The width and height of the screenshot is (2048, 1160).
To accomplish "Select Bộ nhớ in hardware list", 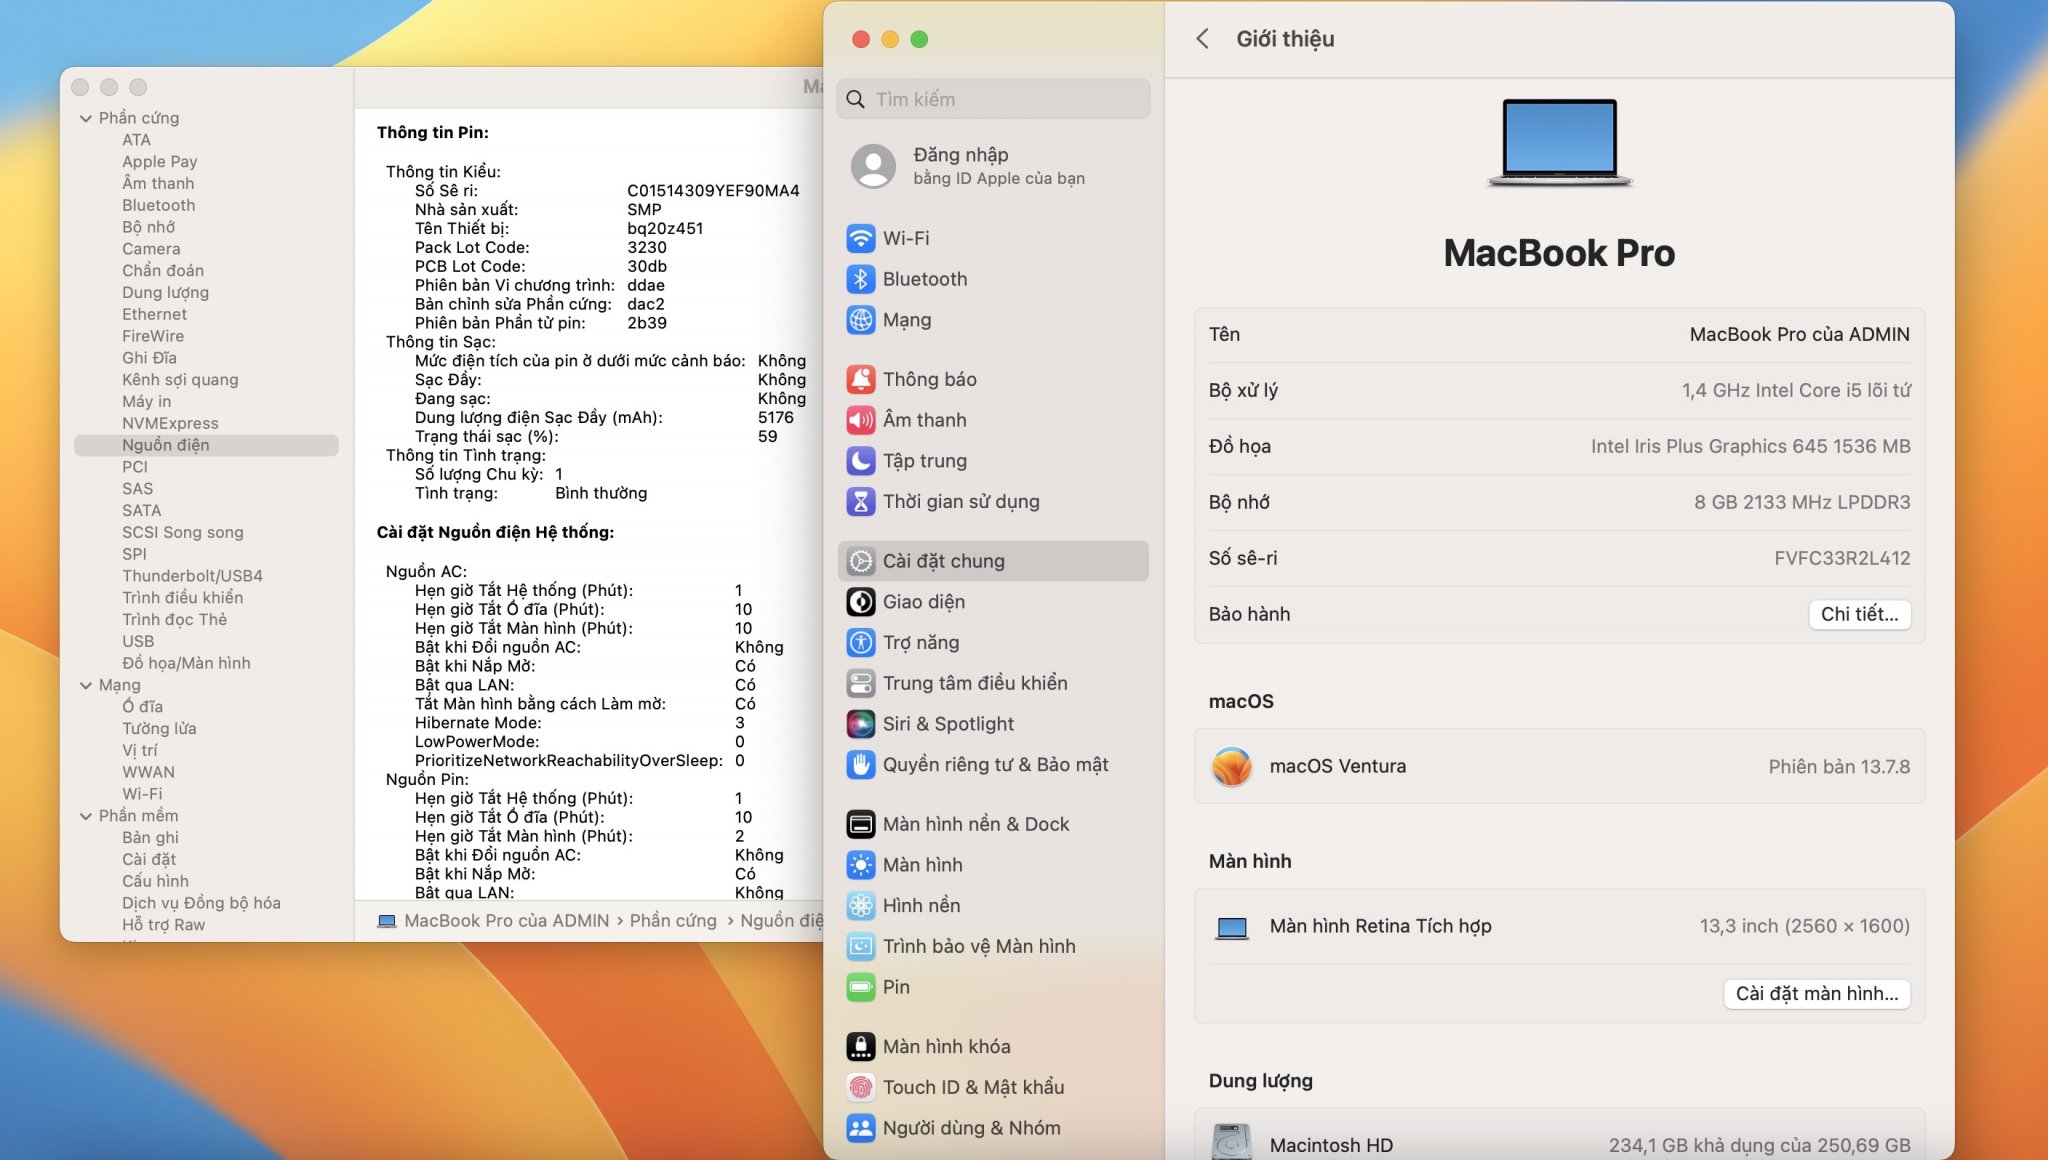I will 148,227.
